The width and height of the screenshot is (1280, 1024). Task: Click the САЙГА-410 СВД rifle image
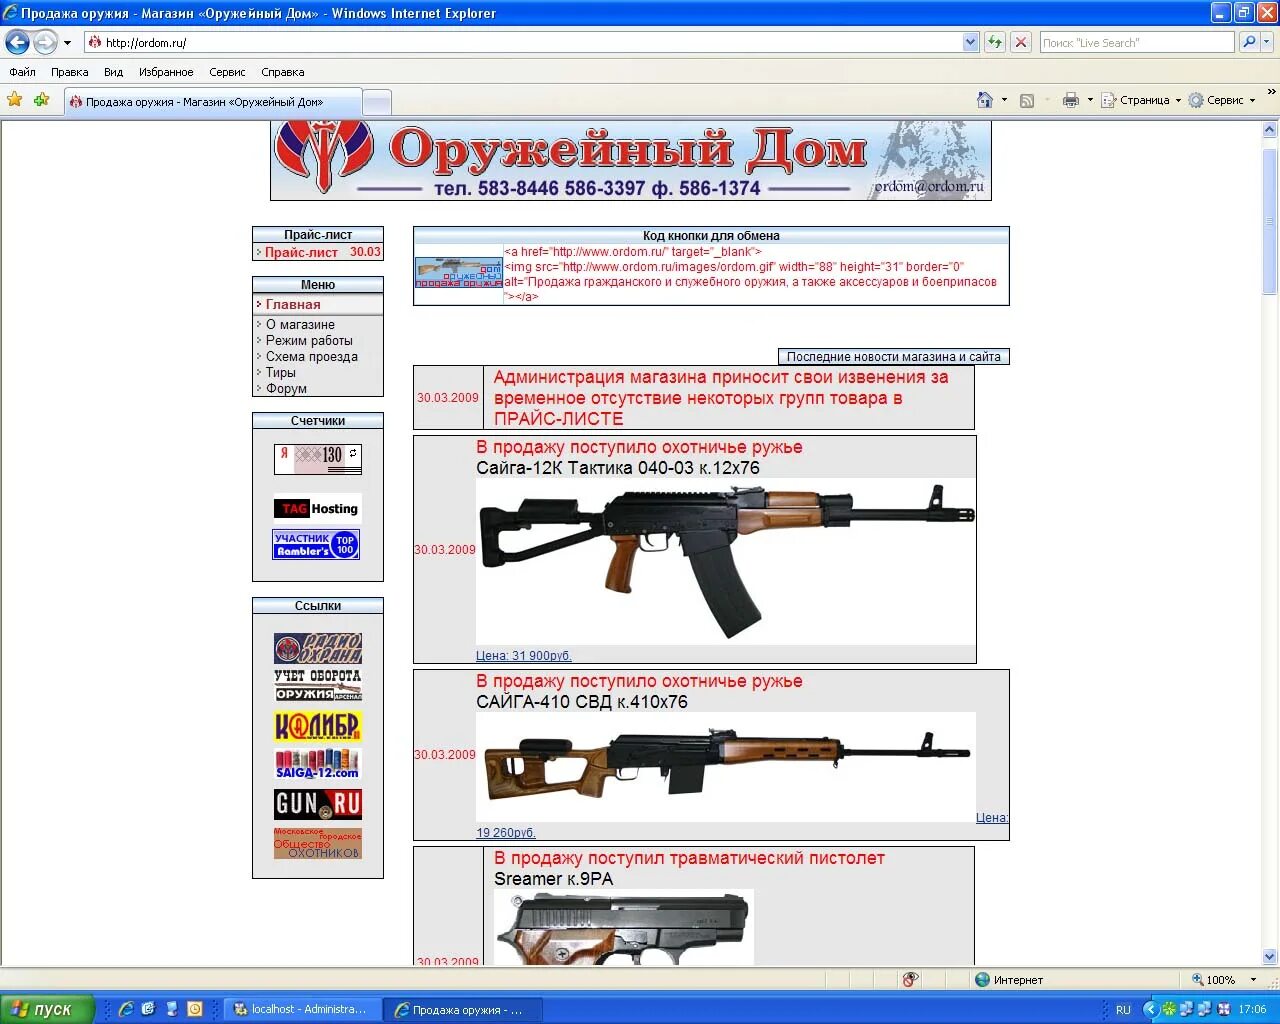(x=726, y=766)
